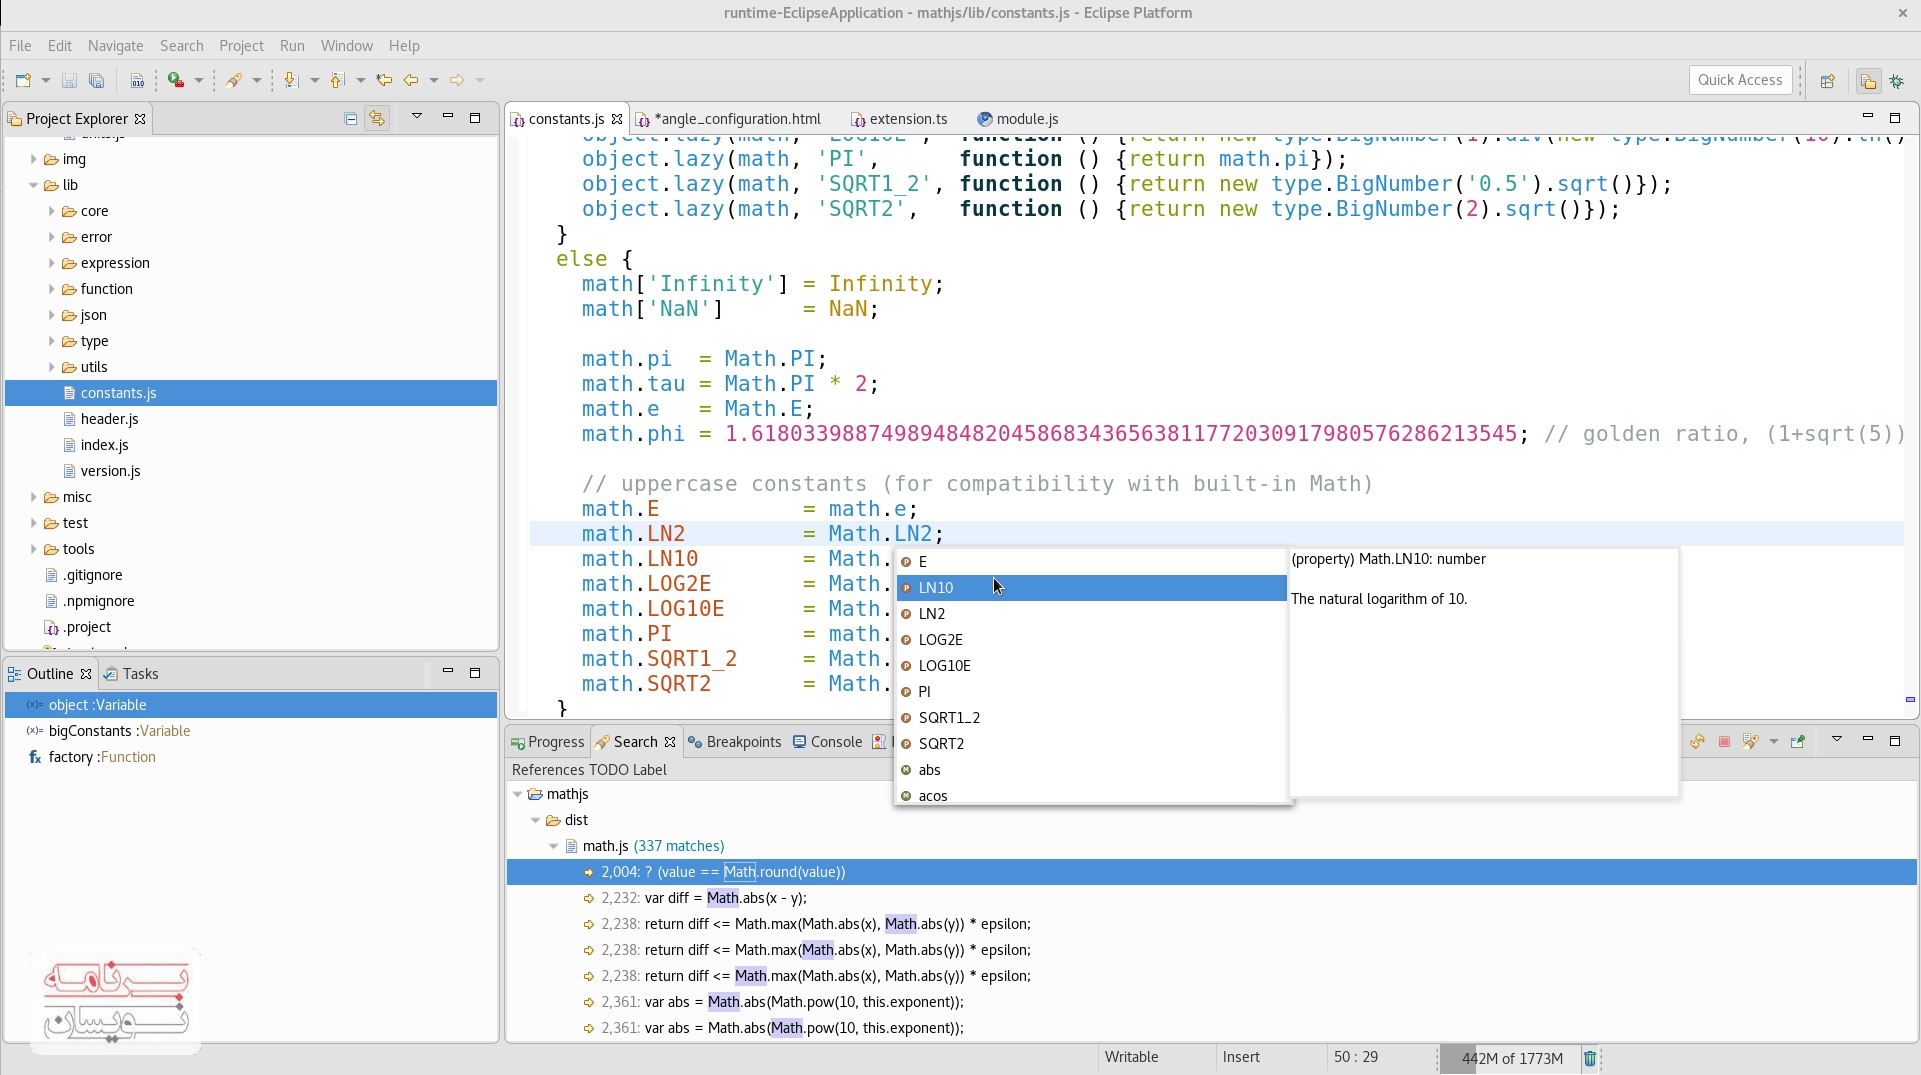Open the File menu
Image resolution: width=1921 pixels, height=1075 pixels.
20,46
